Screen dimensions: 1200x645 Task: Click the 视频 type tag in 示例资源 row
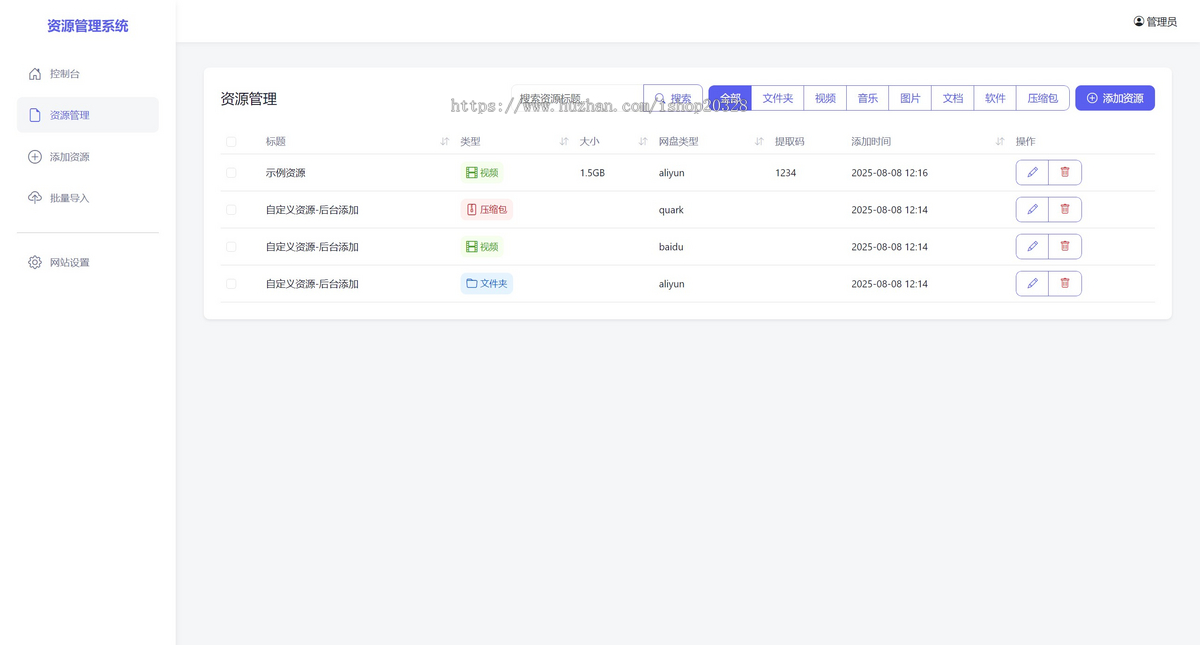click(x=482, y=173)
